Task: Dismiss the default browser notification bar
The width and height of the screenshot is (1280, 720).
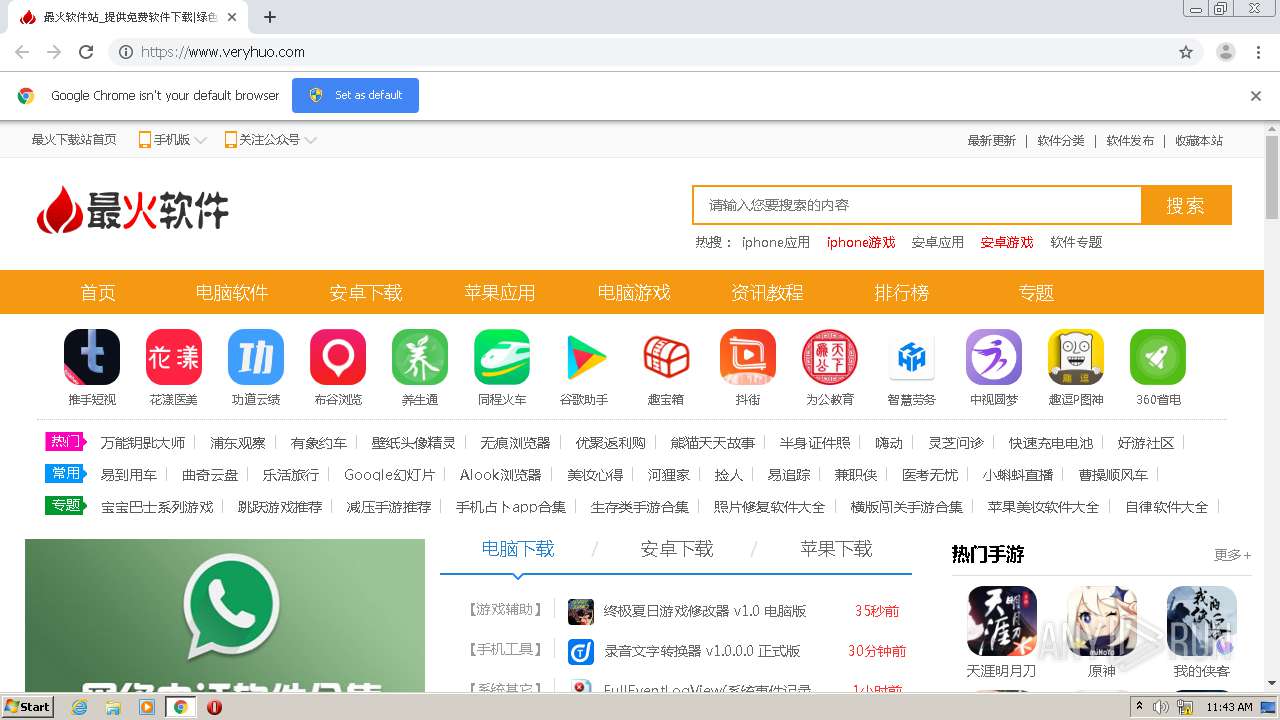Action: tap(1256, 96)
